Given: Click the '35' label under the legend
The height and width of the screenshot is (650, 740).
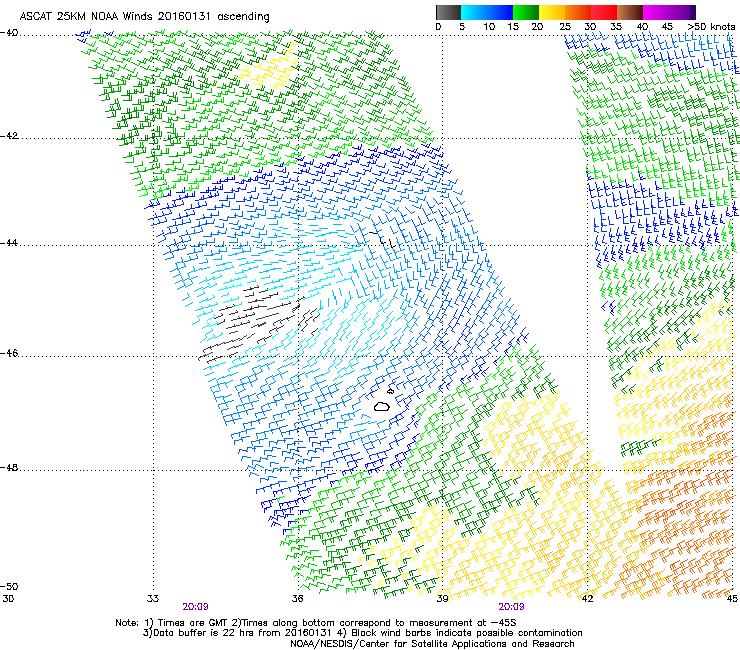Looking at the screenshot, I should pos(616,27).
